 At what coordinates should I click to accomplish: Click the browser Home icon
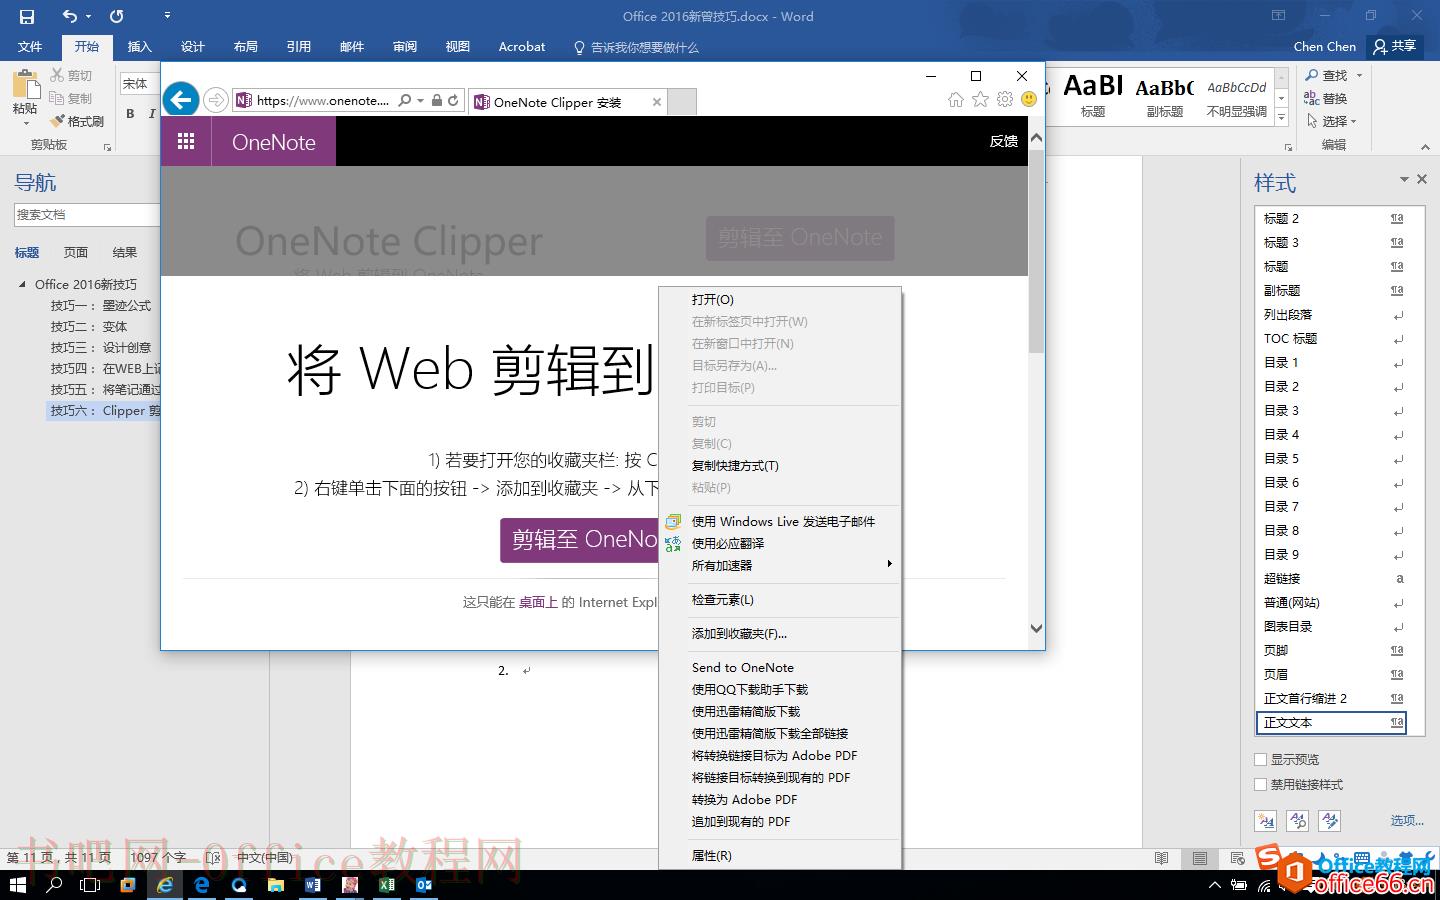click(956, 100)
